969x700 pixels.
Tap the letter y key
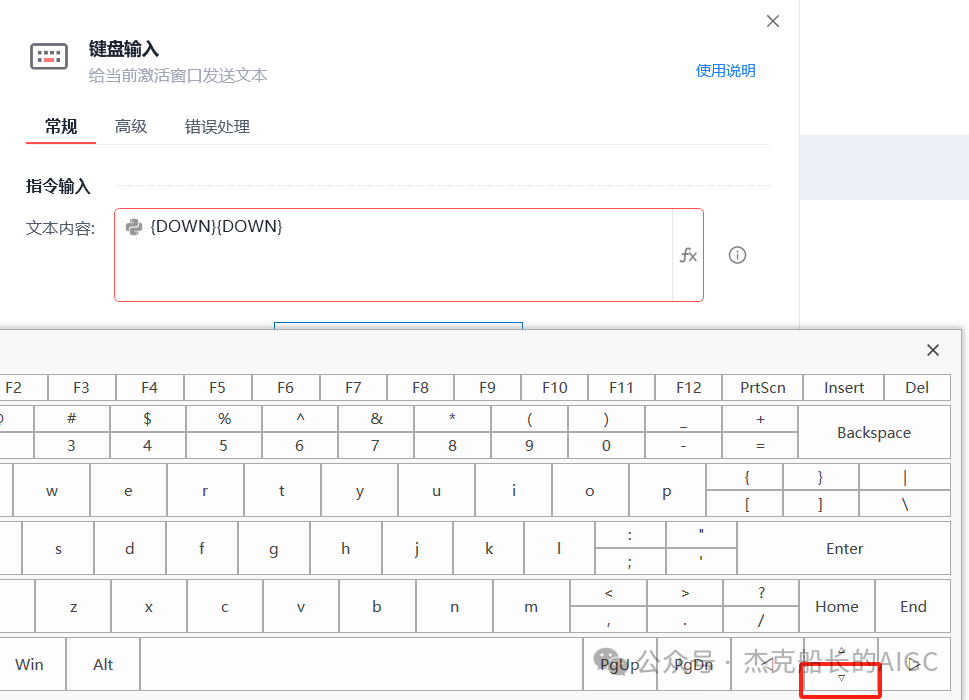point(360,491)
